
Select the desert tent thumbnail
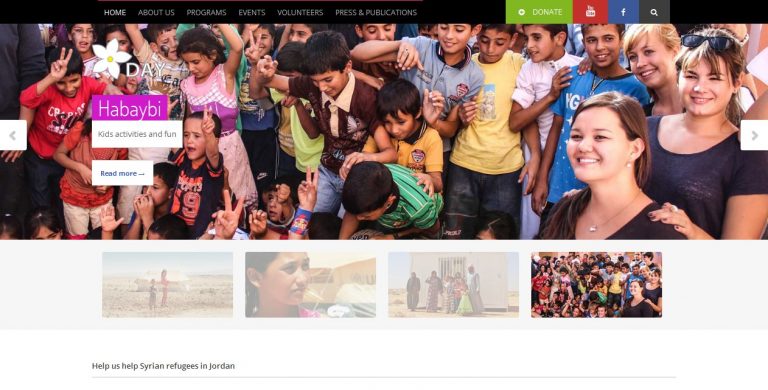click(168, 285)
